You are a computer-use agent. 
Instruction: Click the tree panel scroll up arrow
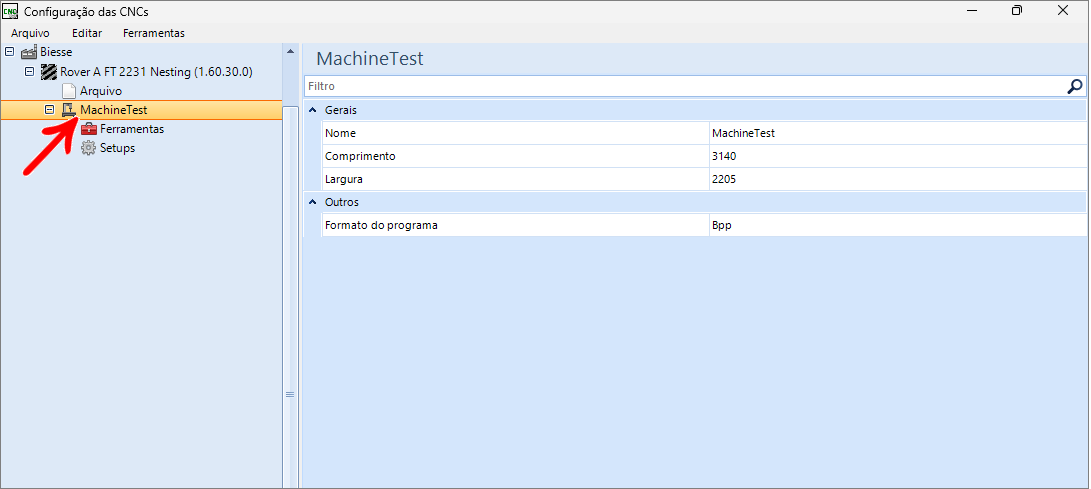point(290,51)
